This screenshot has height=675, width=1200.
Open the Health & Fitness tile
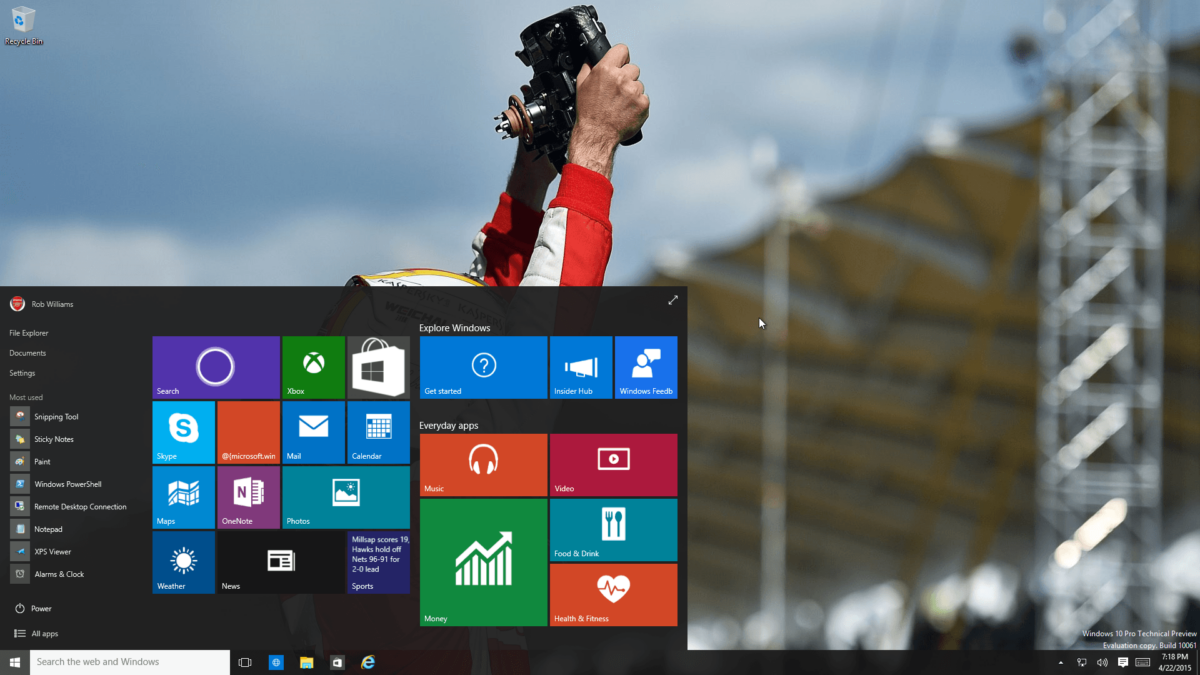(613, 595)
